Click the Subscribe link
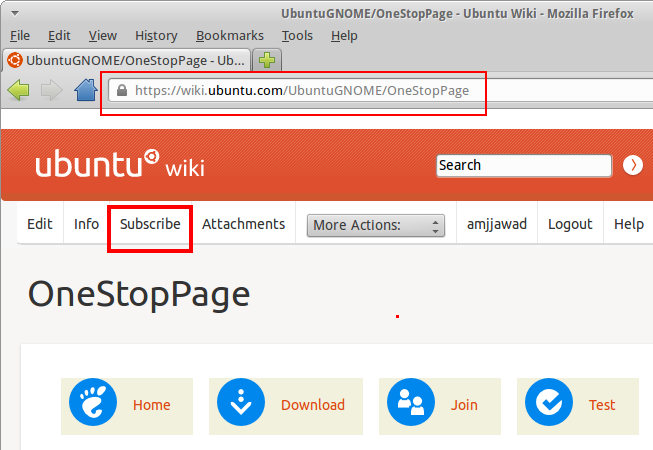 coord(150,224)
